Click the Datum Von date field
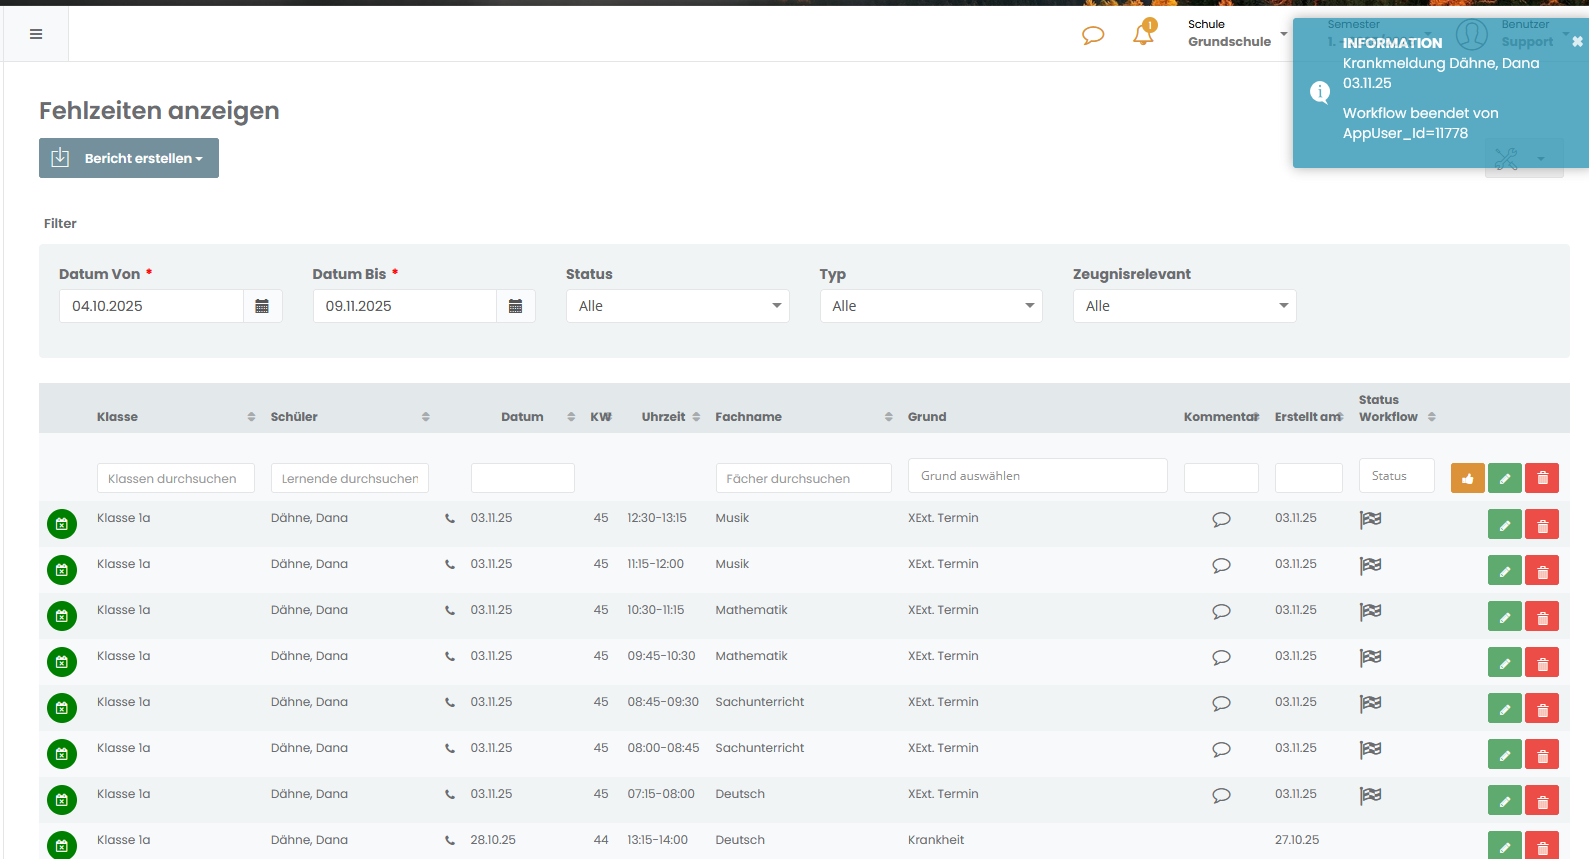Viewport: 1589px width, 859px height. [151, 306]
